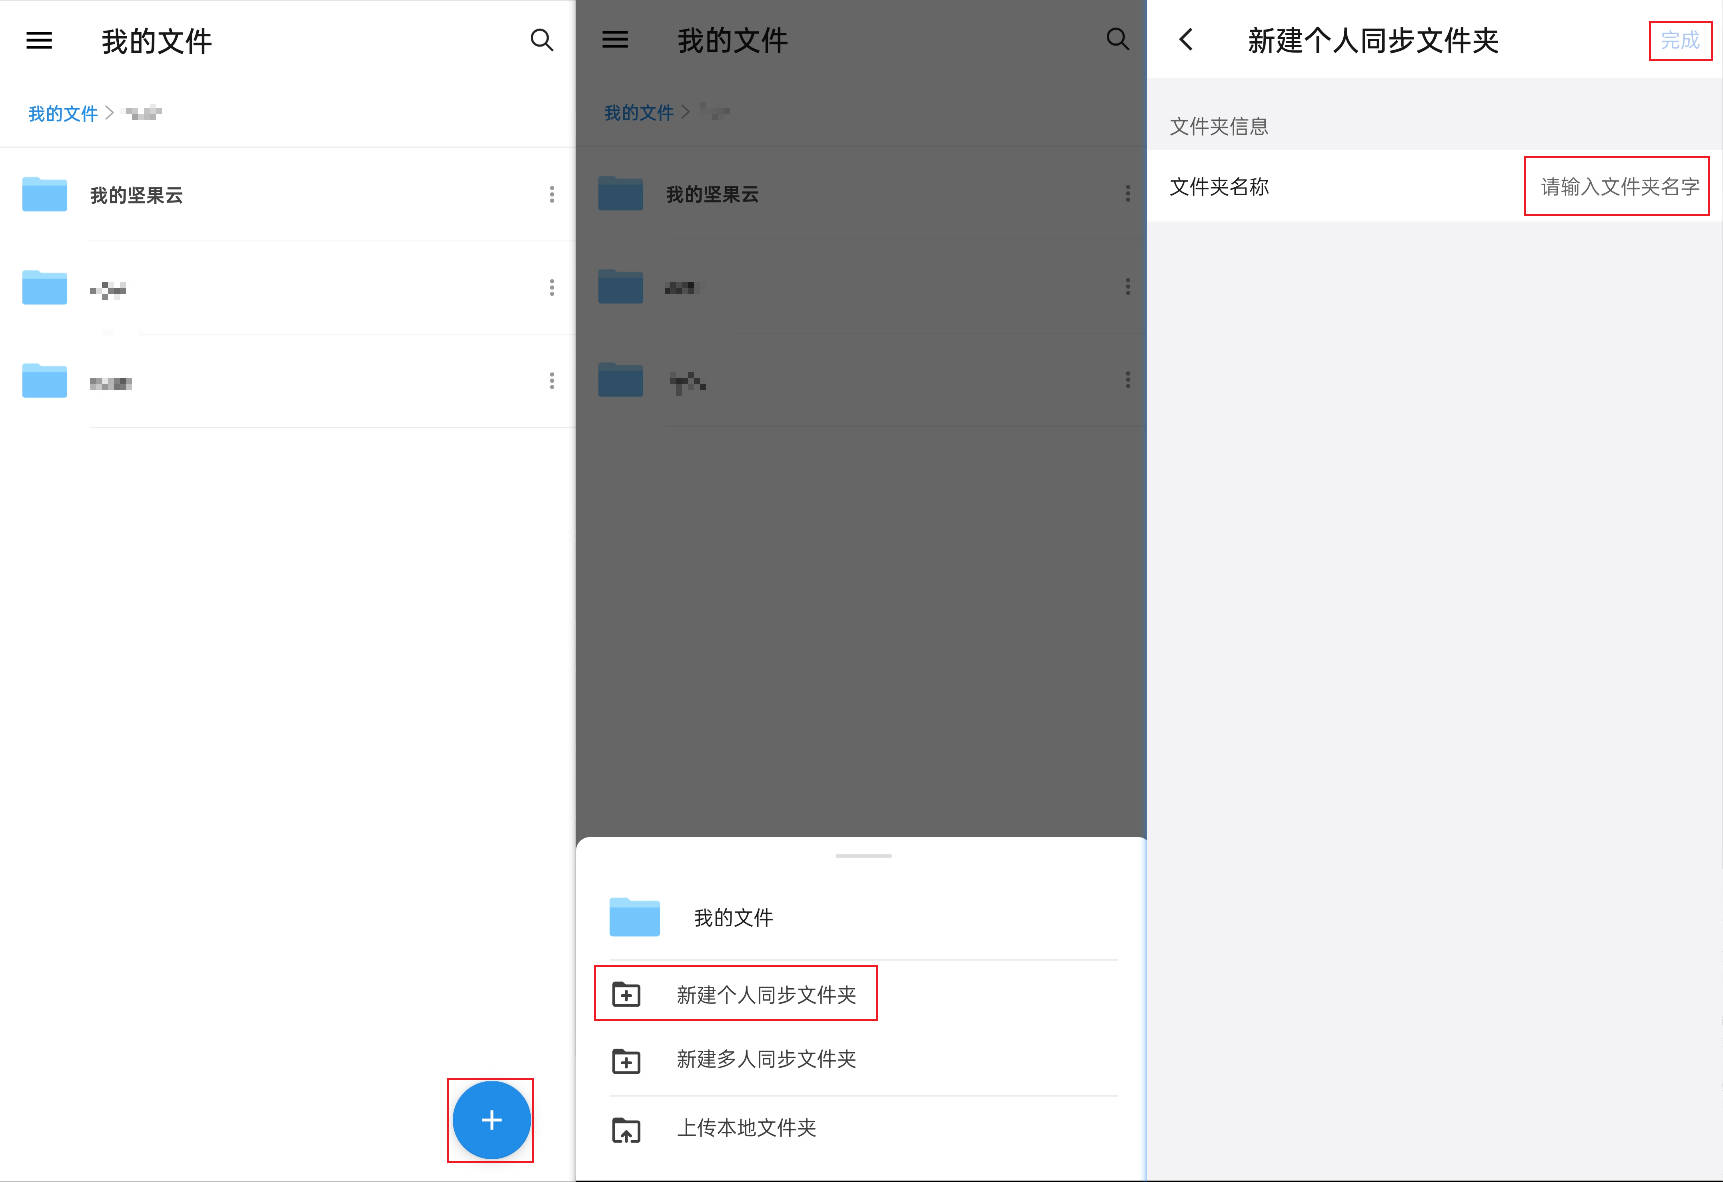Click search icon in left panel
The height and width of the screenshot is (1182, 1723).
541,40
